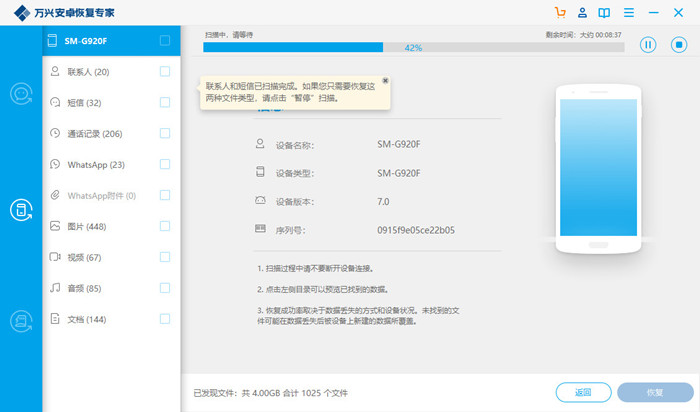Click the 设备名称 person icon
700x412 pixels.
[x=260, y=144]
